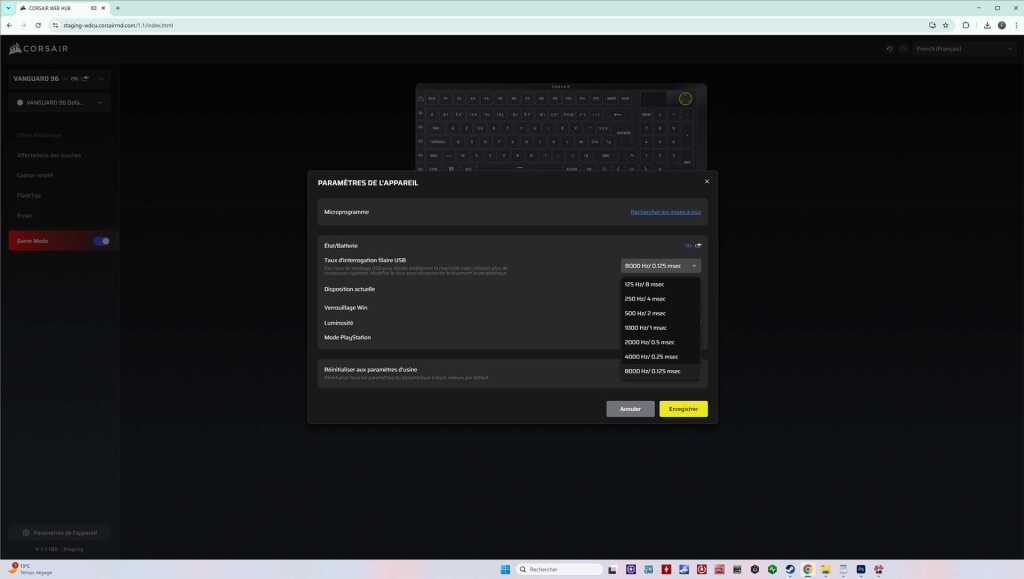Open the Windows Start menu
Viewport: 1024px width, 579px height.
pos(504,569)
